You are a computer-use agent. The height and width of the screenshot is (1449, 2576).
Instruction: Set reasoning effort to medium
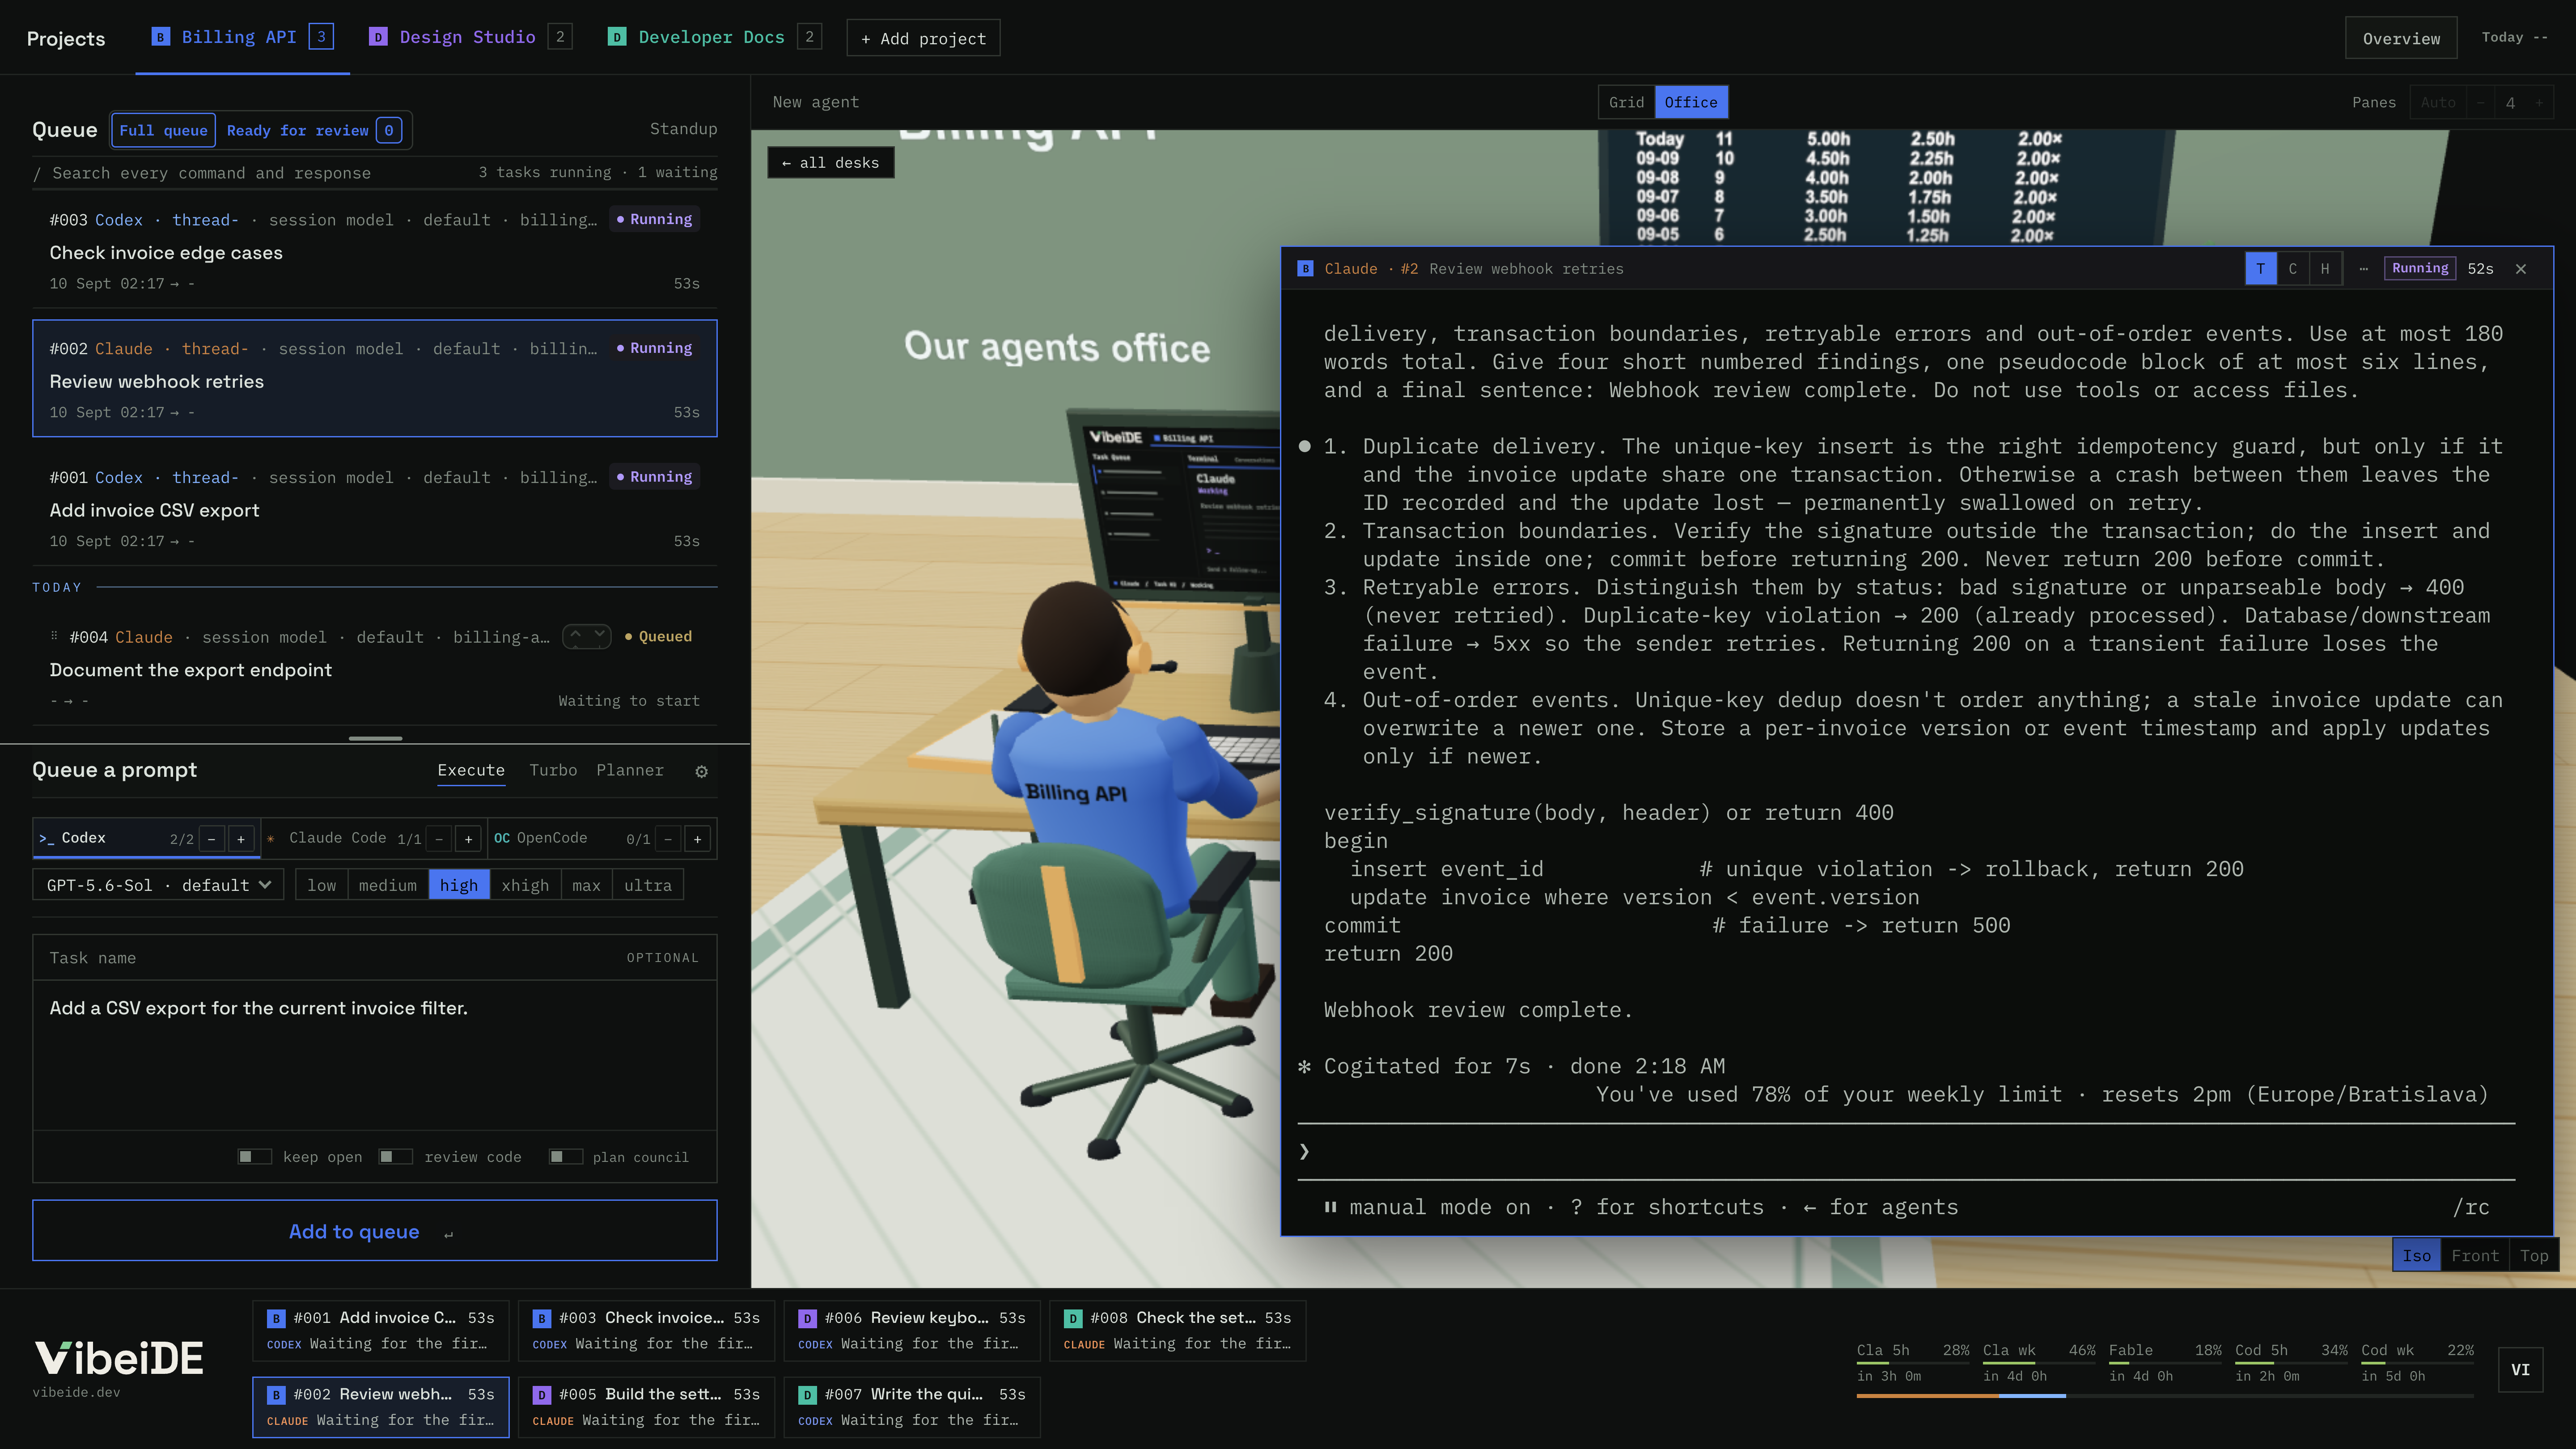click(x=388, y=885)
